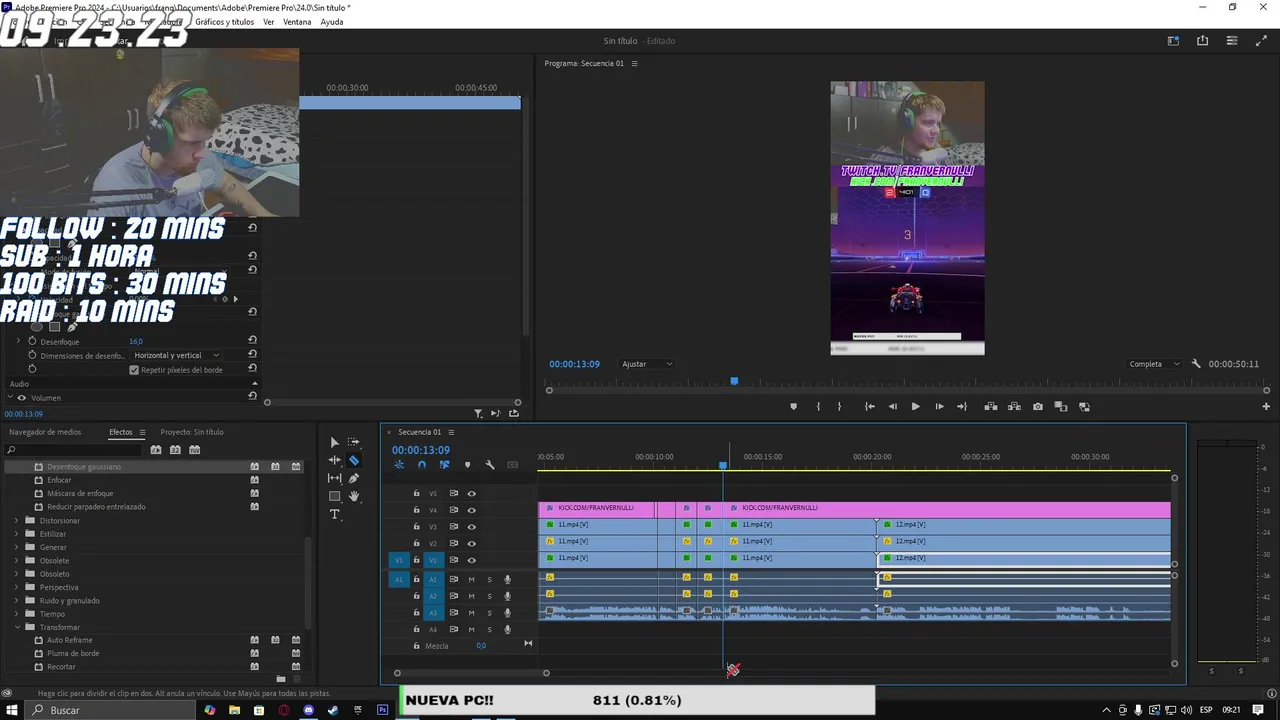Click the Quick Export share icon
The width and height of the screenshot is (1280, 720).
coord(1202,41)
